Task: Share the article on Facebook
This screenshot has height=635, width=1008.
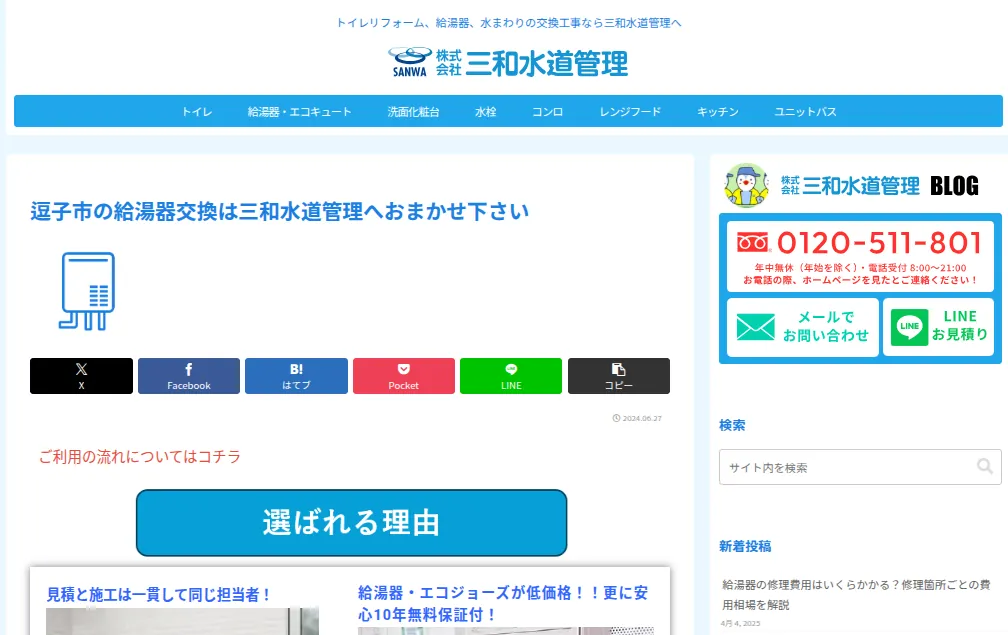Action: pyautogui.click(x=188, y=376)
